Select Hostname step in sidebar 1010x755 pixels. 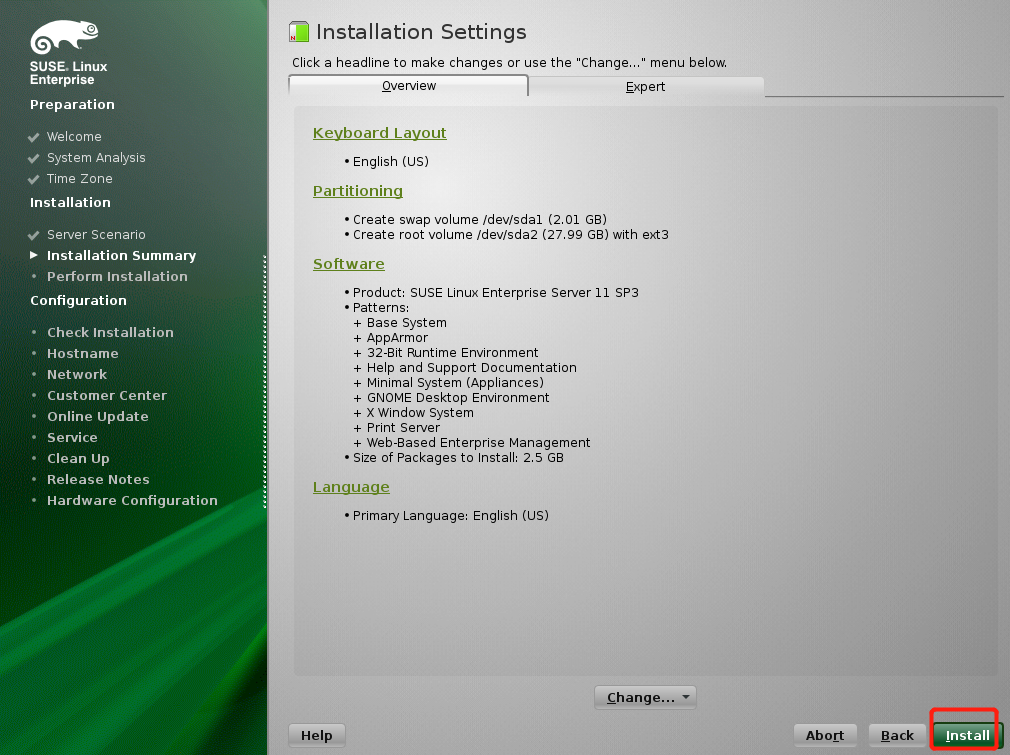(82, 354)
